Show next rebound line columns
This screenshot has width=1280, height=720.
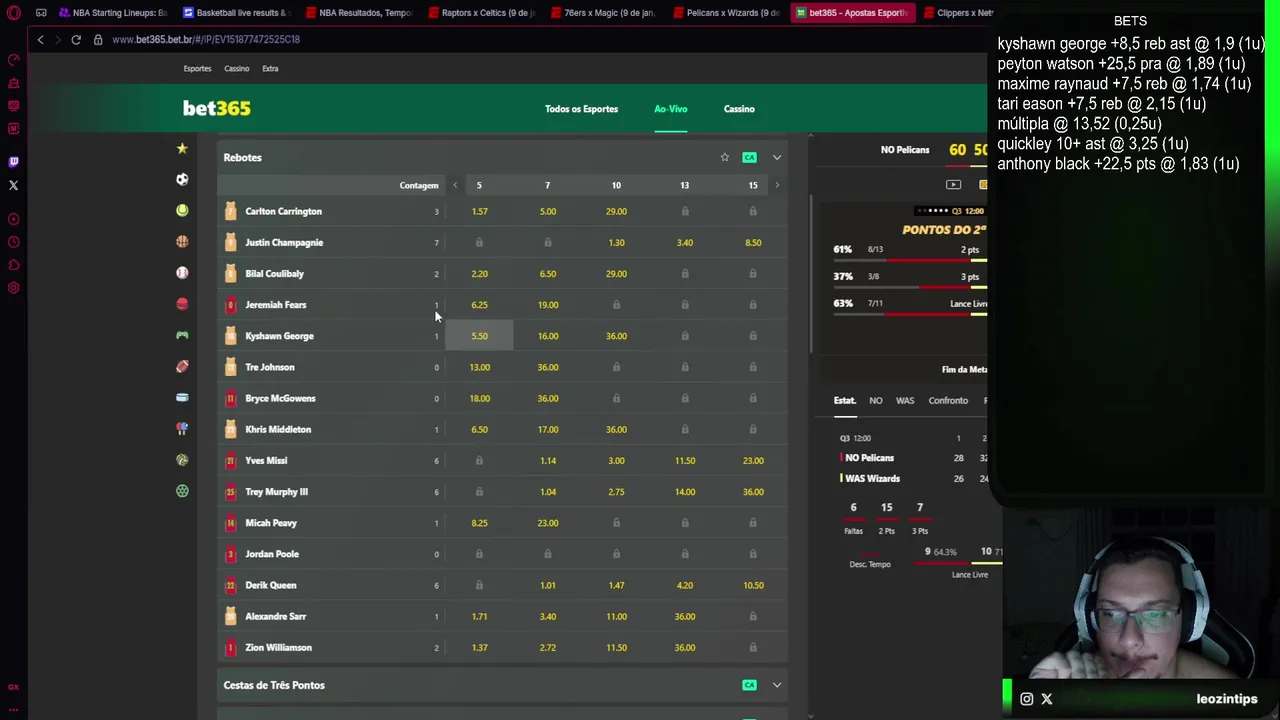coord(777,185)
